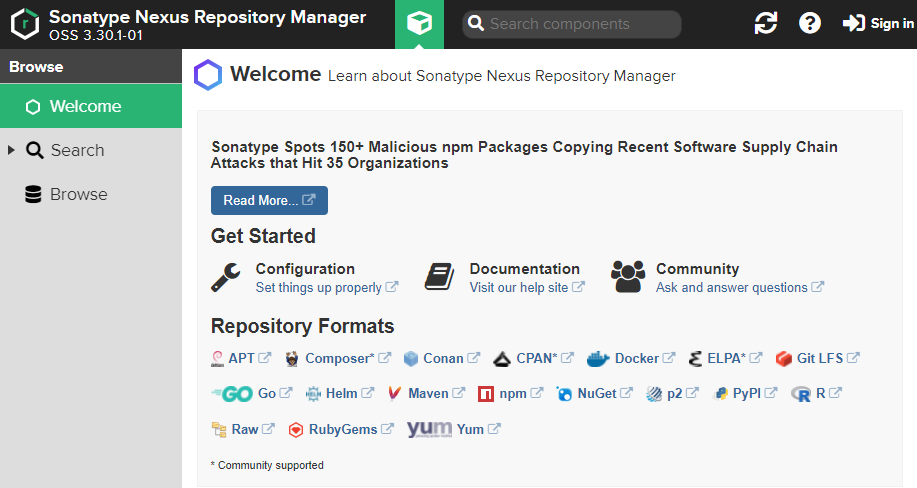Image resolution: width=917 pixels, height=488 pixels.
Task: Click the Sign in button
Action: (878, 23)
